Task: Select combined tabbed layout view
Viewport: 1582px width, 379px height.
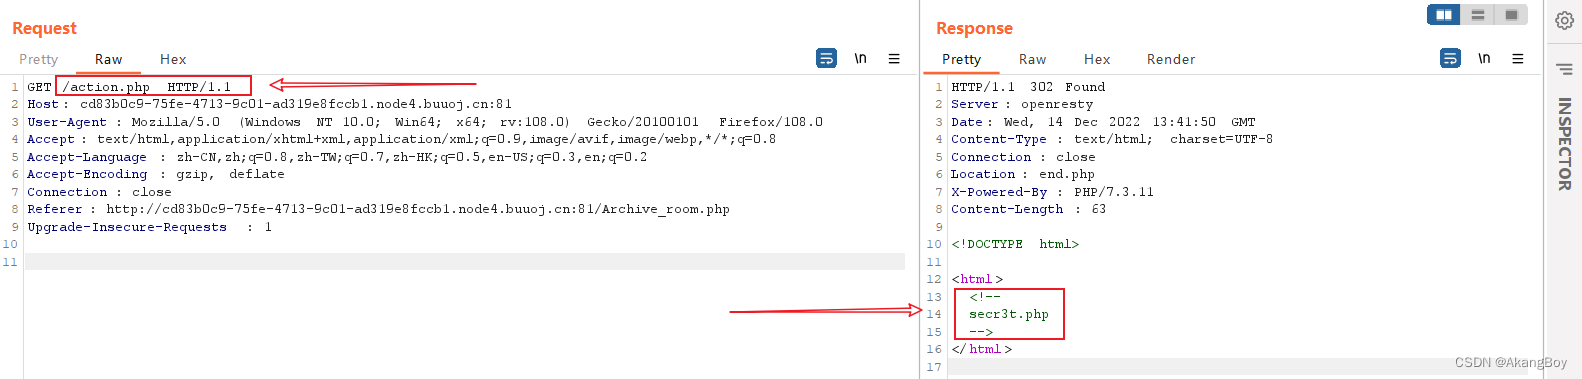Action: (1511, 15)
